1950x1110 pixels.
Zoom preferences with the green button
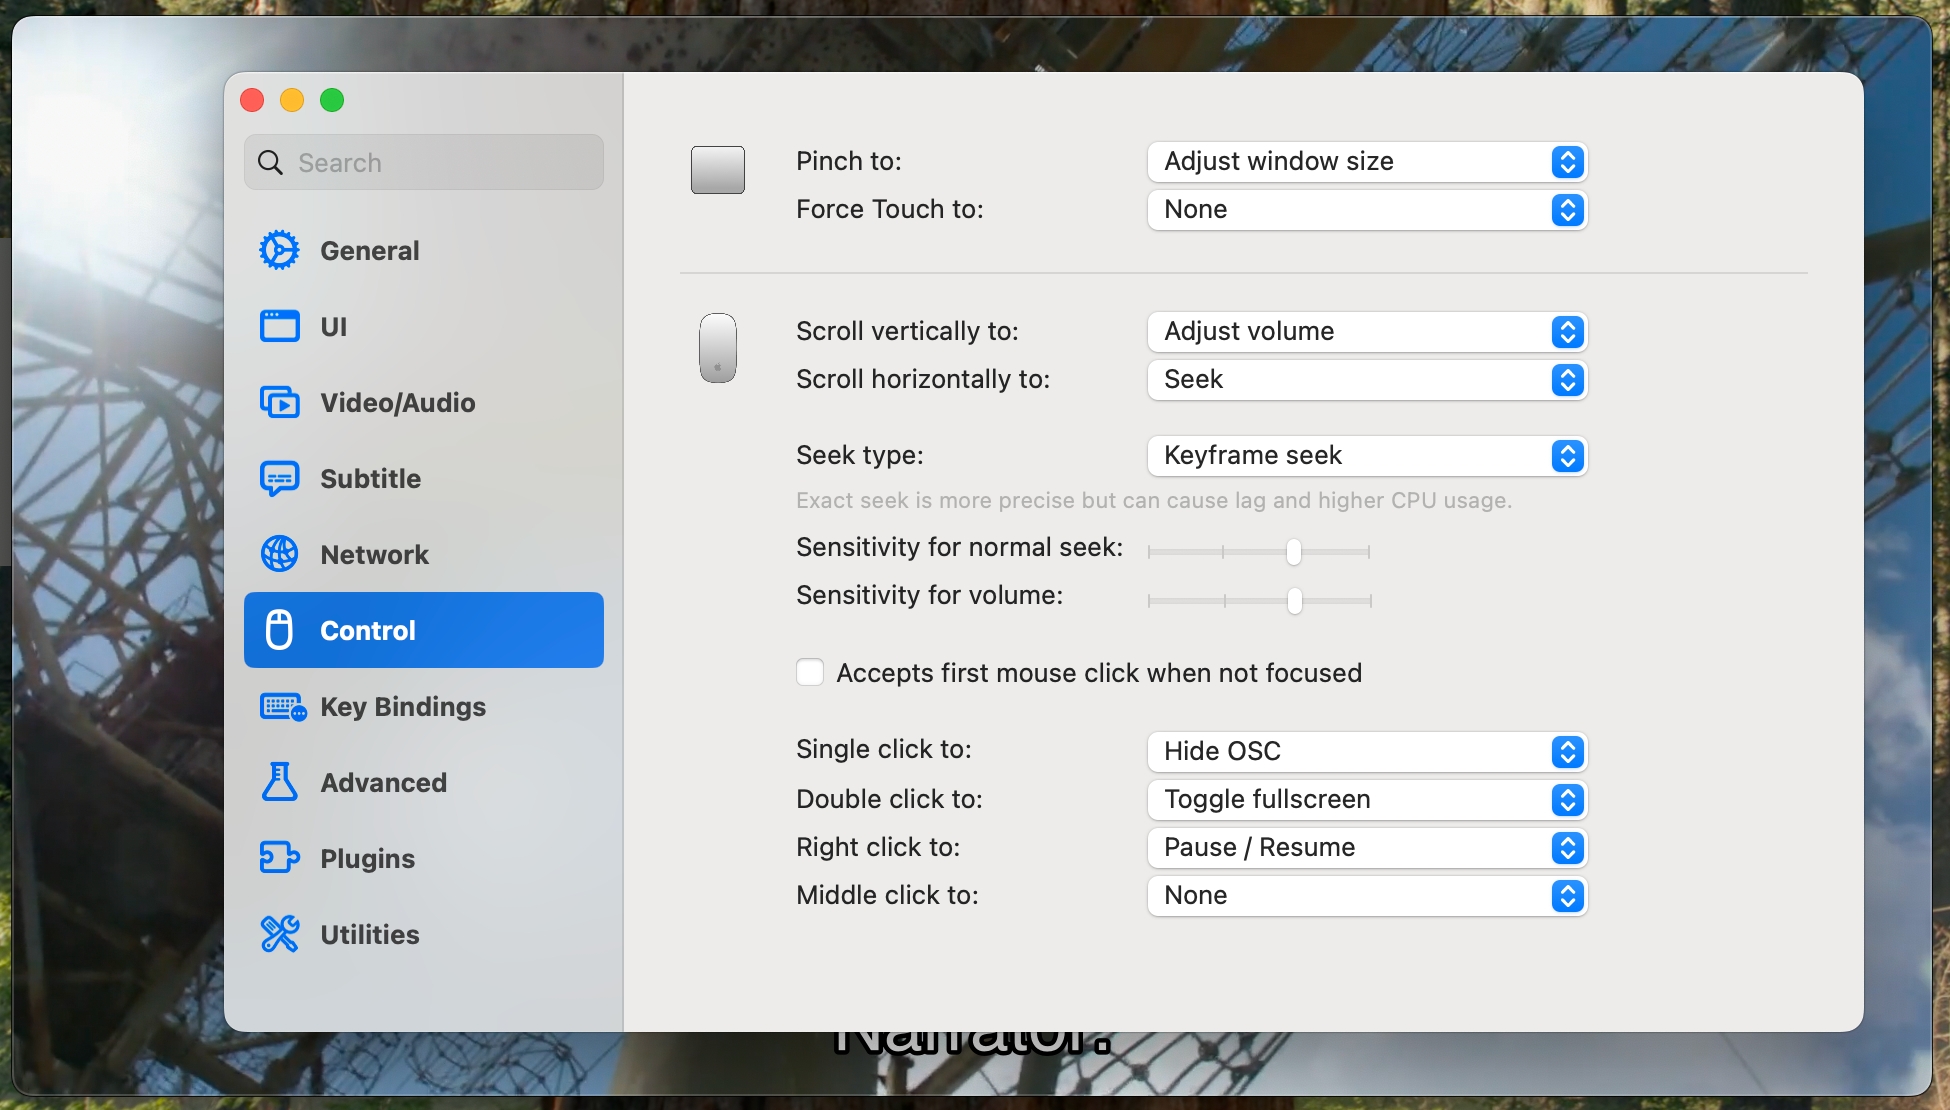[x=332, y=100]
